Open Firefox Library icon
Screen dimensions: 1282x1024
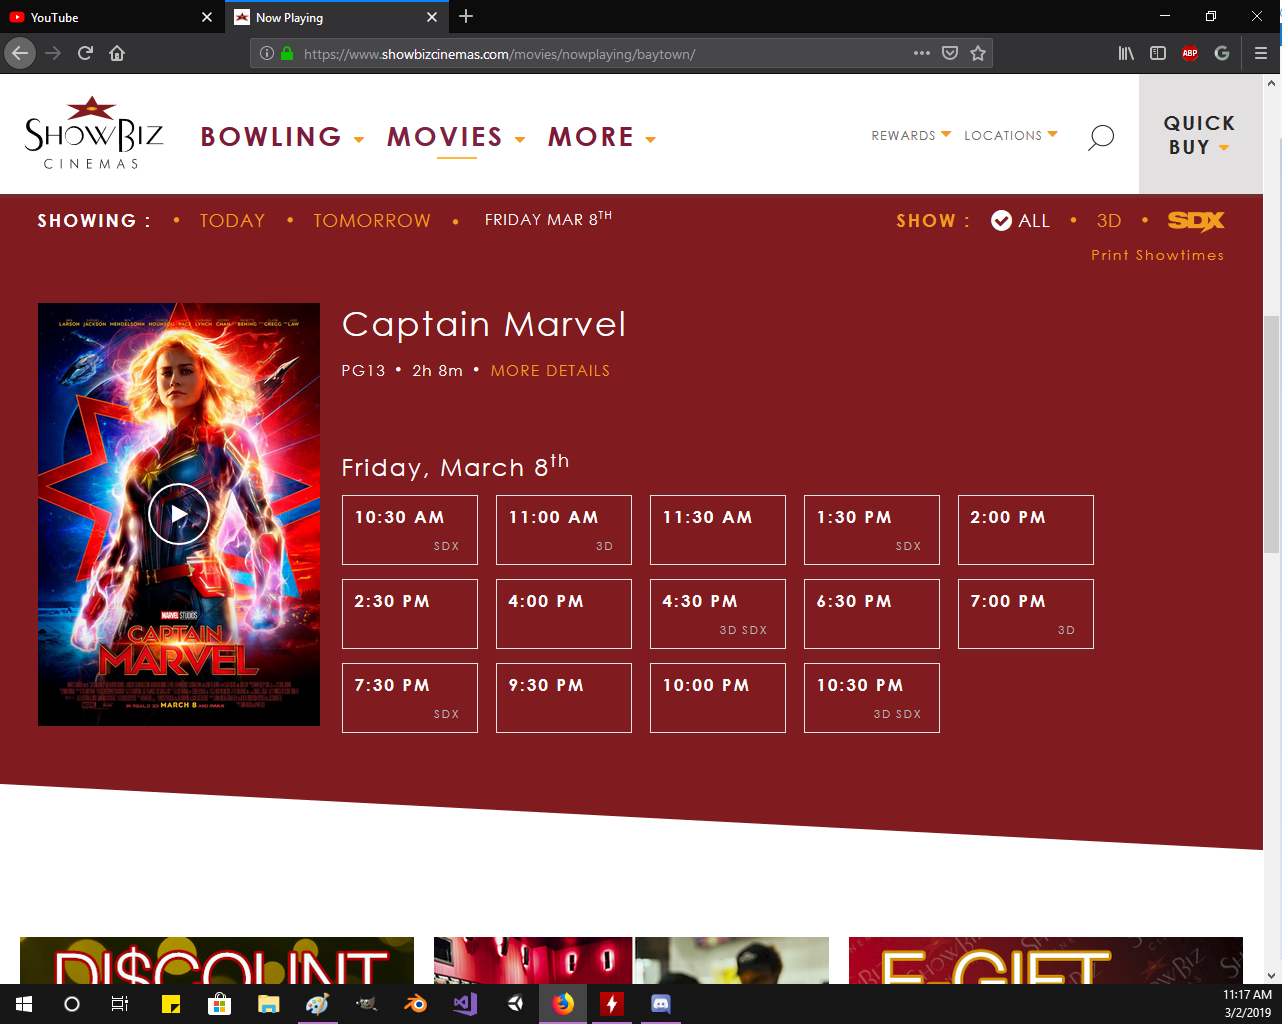[x=1126, y=53]
